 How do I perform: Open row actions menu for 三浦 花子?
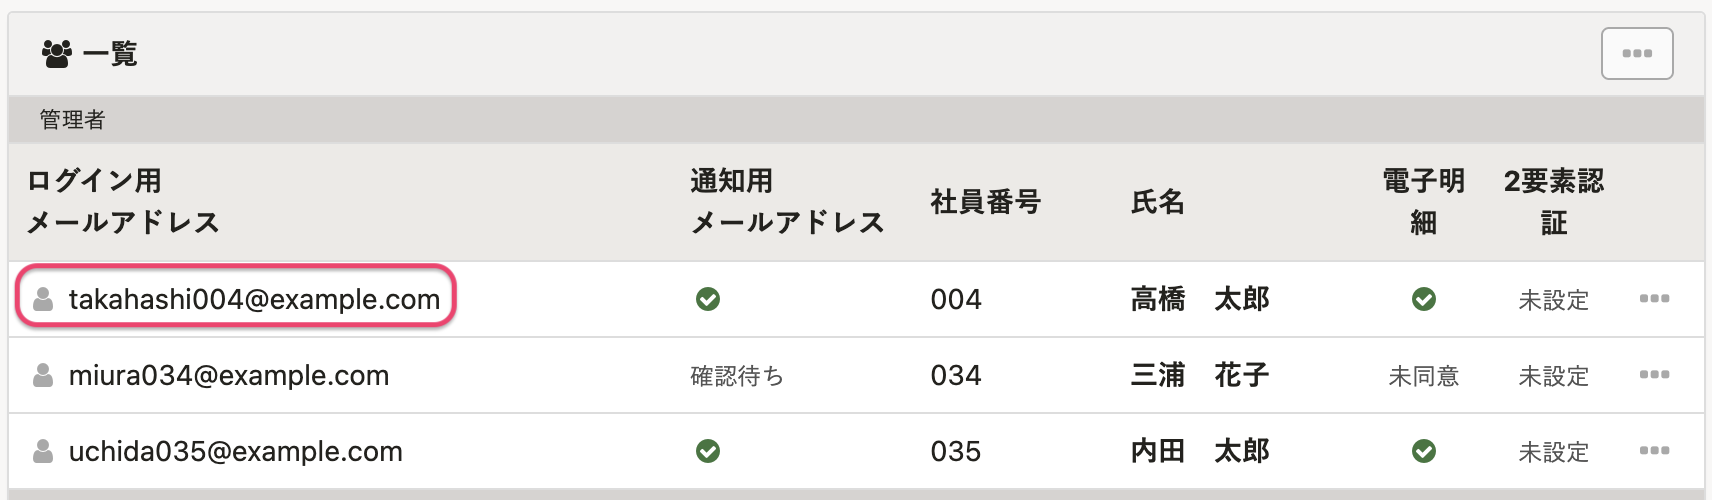1654,375
